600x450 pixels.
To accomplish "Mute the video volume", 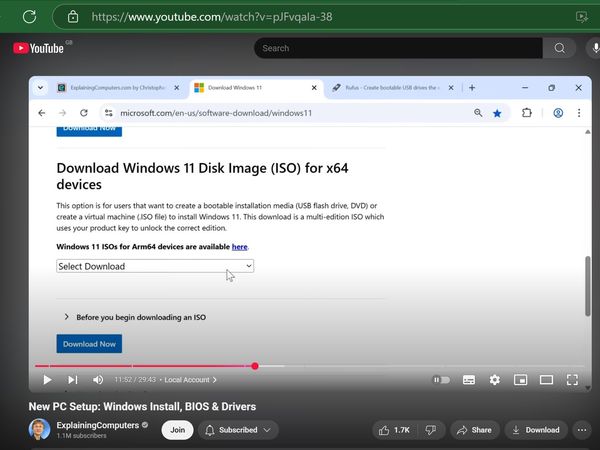I will point(98,380).
